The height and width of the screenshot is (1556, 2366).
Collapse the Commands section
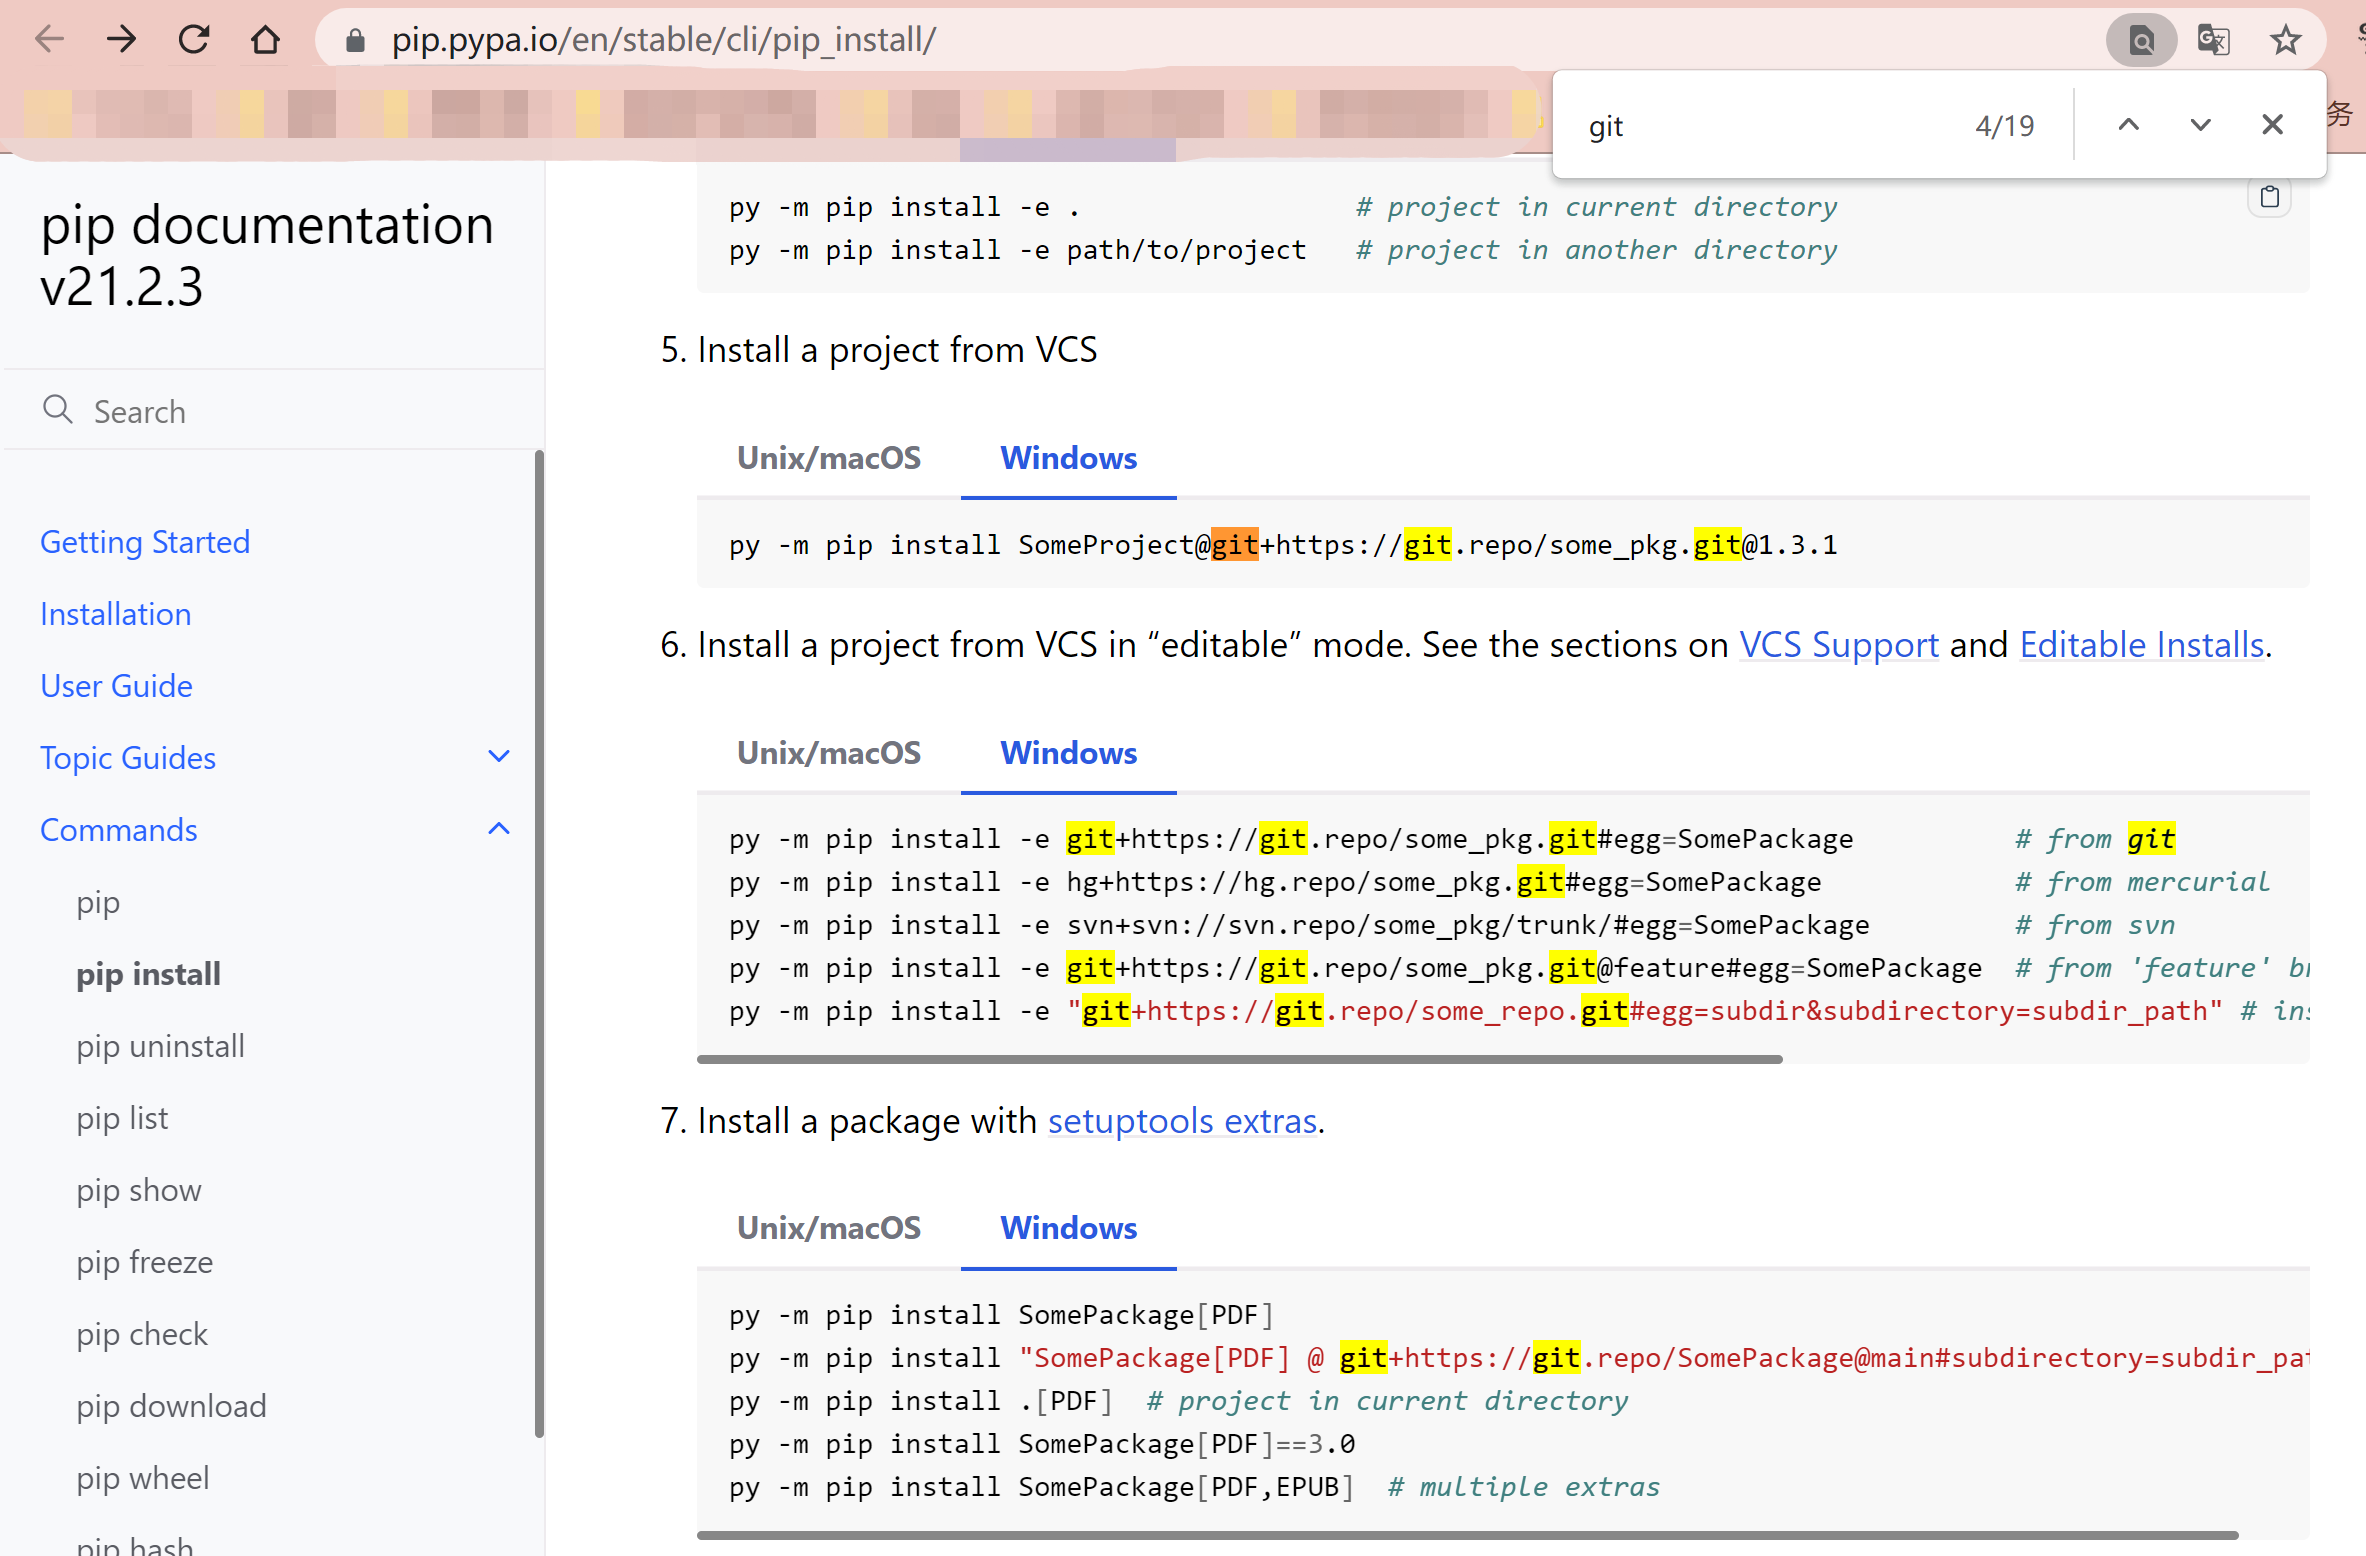coord(498,828)
